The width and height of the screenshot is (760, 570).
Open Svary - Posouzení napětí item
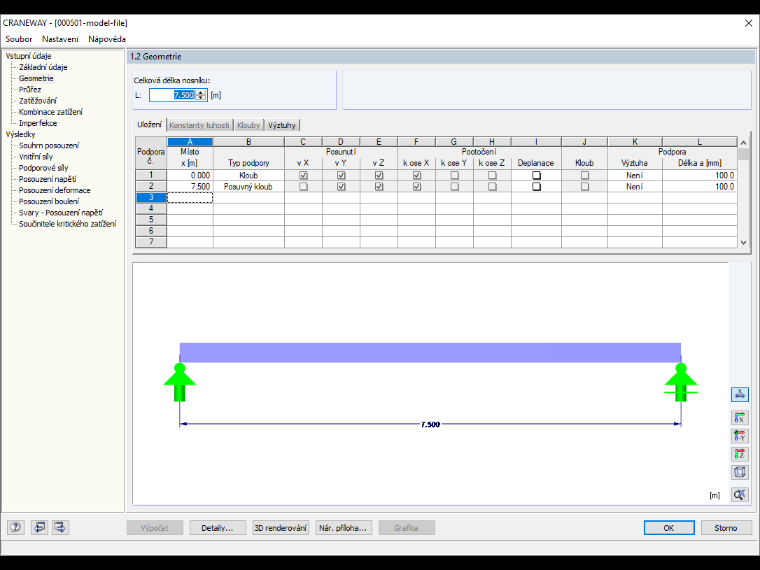(61, 212)
